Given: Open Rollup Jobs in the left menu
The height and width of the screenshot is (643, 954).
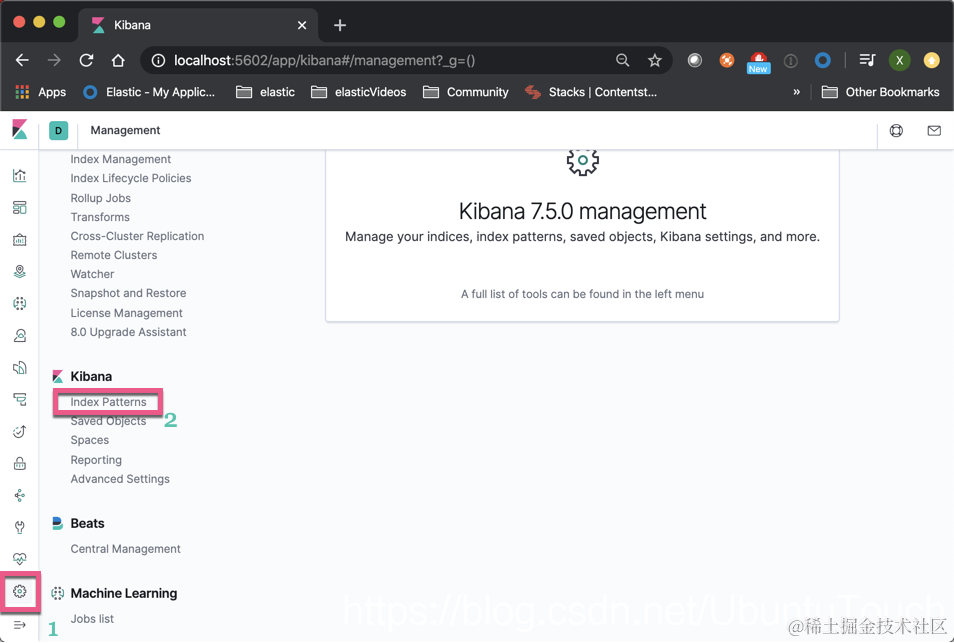Looking at the screenshot, I should click(100, 198).
